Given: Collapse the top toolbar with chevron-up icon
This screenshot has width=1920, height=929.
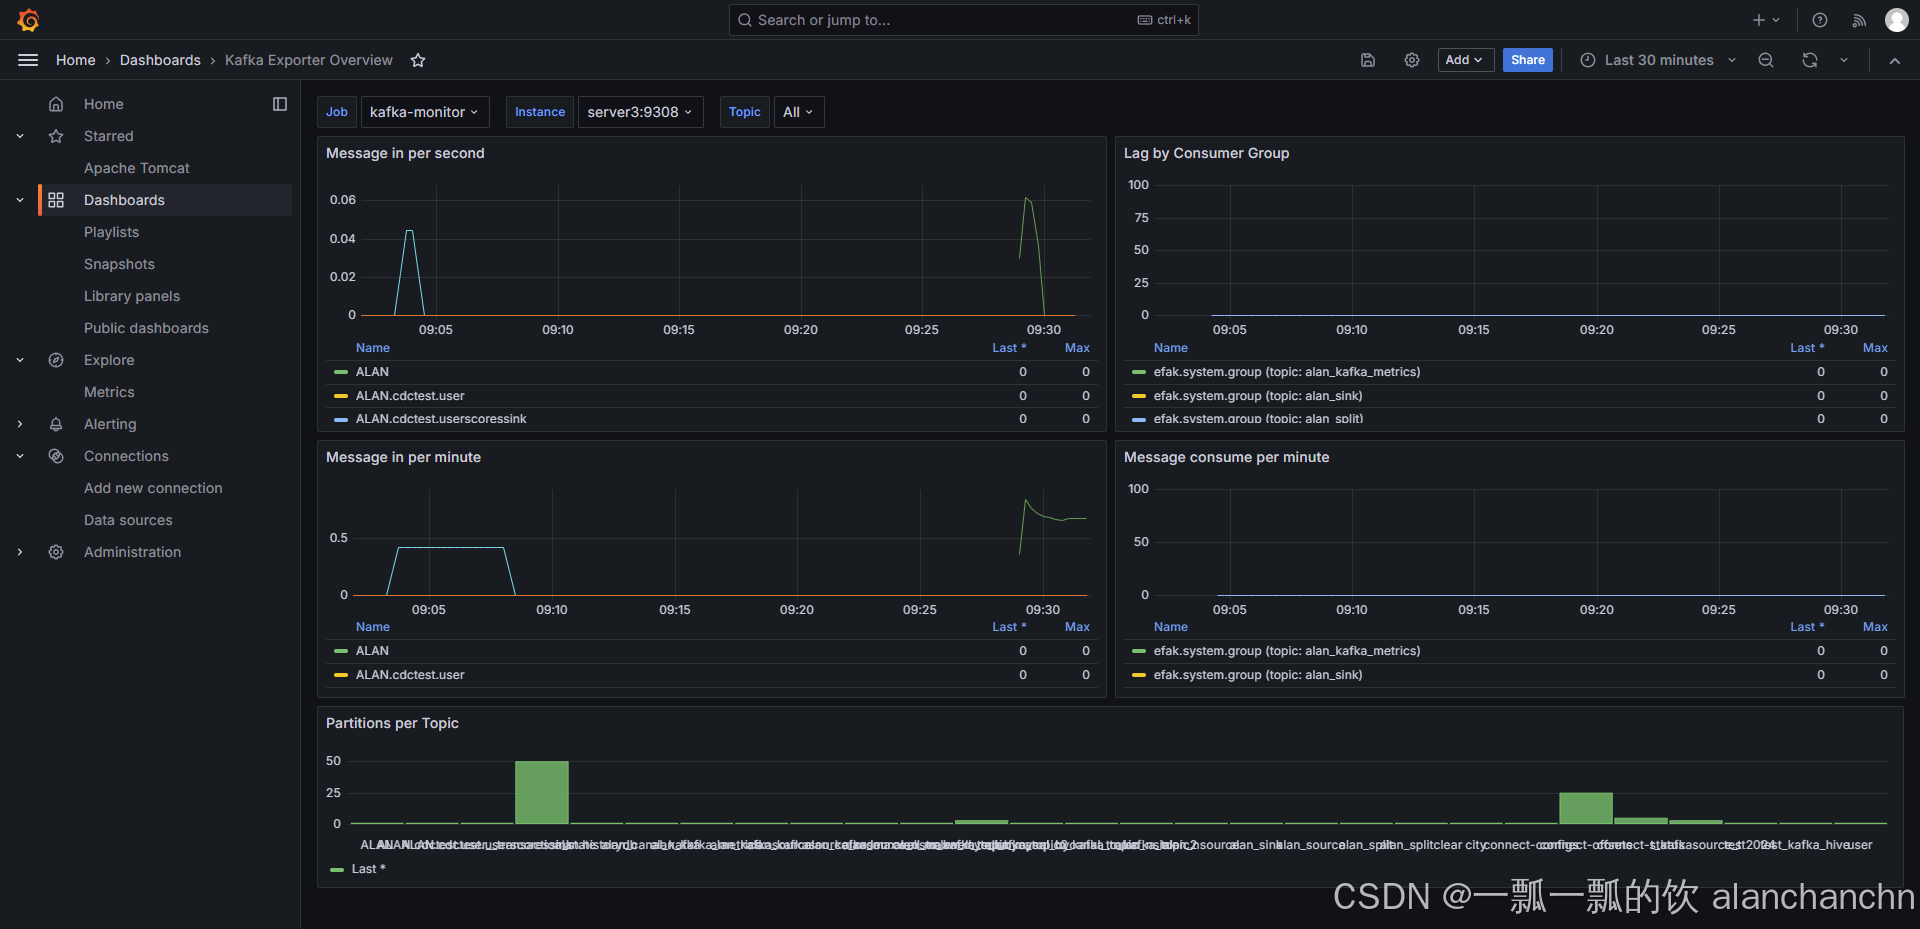Looking at the screenshot, I should [1894, 60].
